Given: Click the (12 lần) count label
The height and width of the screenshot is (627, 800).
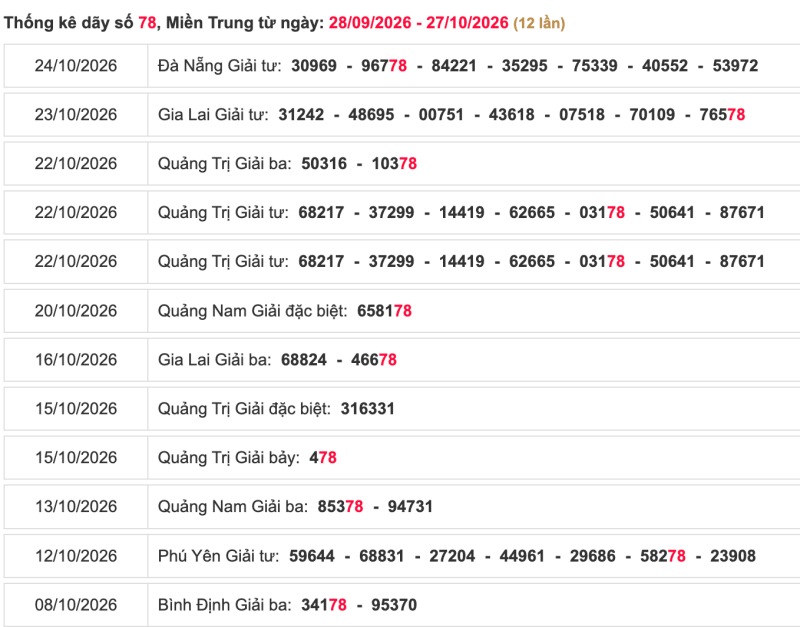Looking at the screenshot, I should click(x=539, y=23).
